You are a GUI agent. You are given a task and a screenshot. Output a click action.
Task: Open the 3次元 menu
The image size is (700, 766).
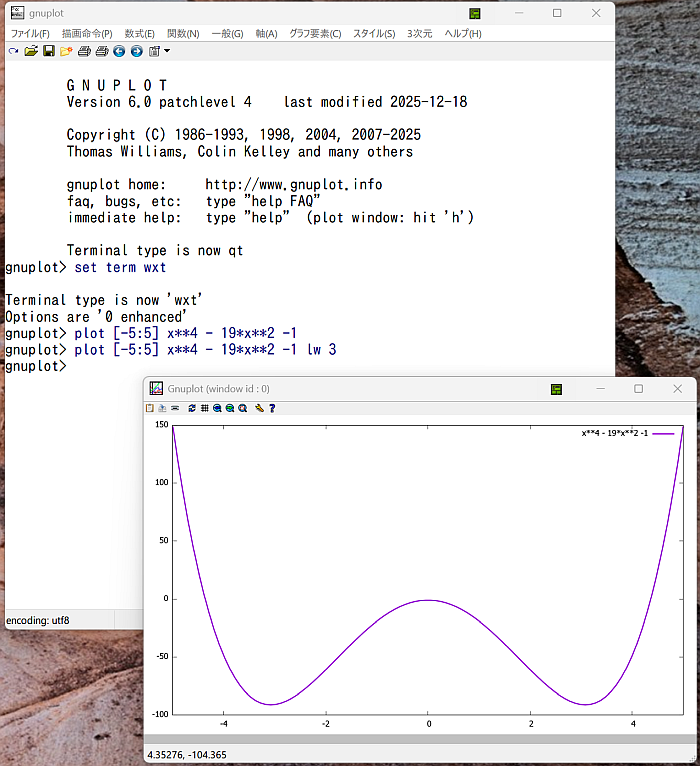(420, 34)
